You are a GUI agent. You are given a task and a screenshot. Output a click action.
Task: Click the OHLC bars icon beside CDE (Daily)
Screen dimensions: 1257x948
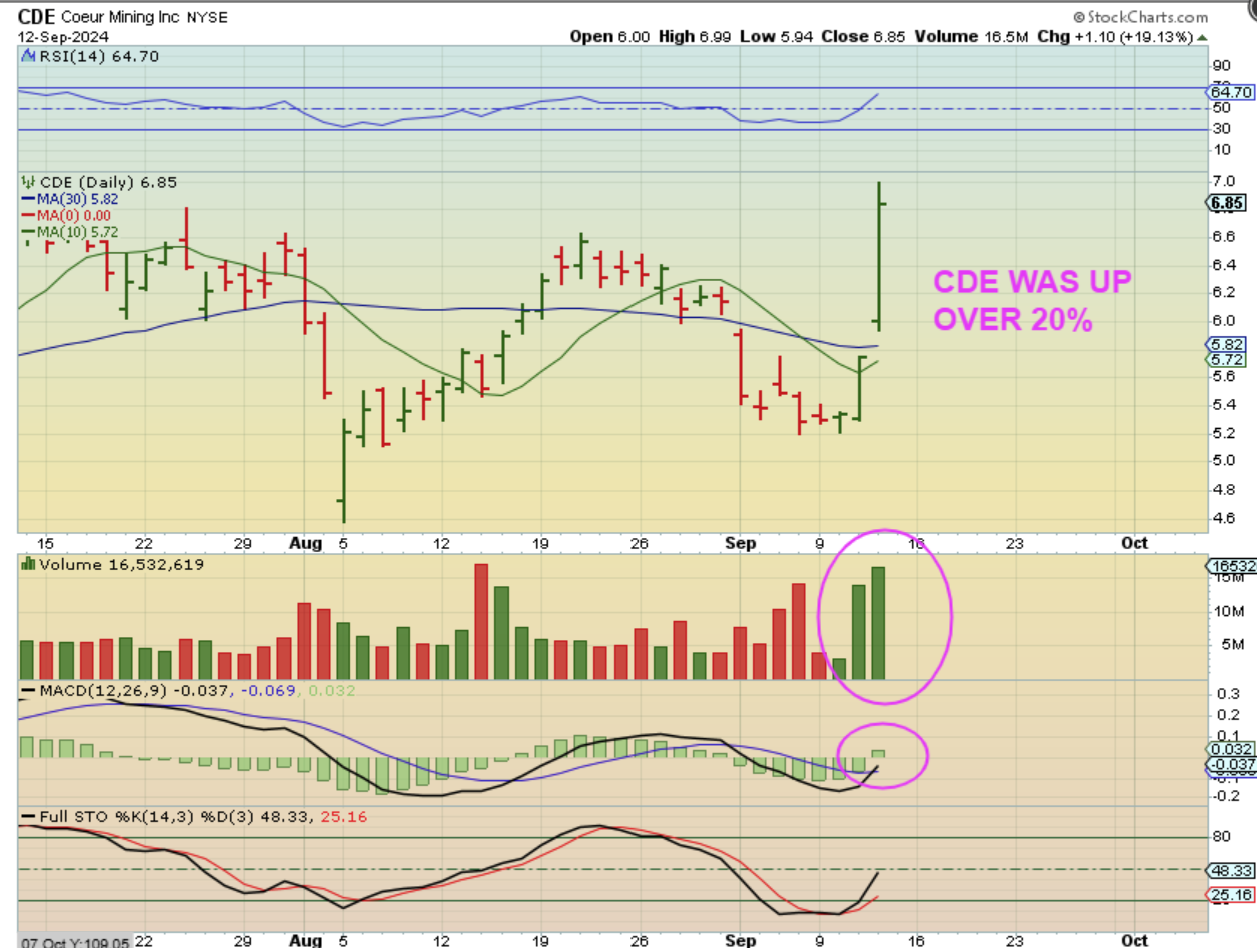pos(28,182)
